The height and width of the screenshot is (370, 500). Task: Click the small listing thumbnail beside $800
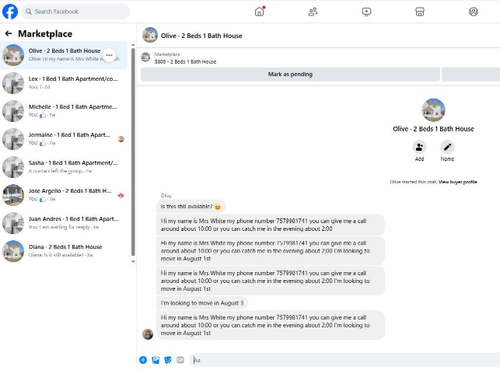[x=146, y=57]
